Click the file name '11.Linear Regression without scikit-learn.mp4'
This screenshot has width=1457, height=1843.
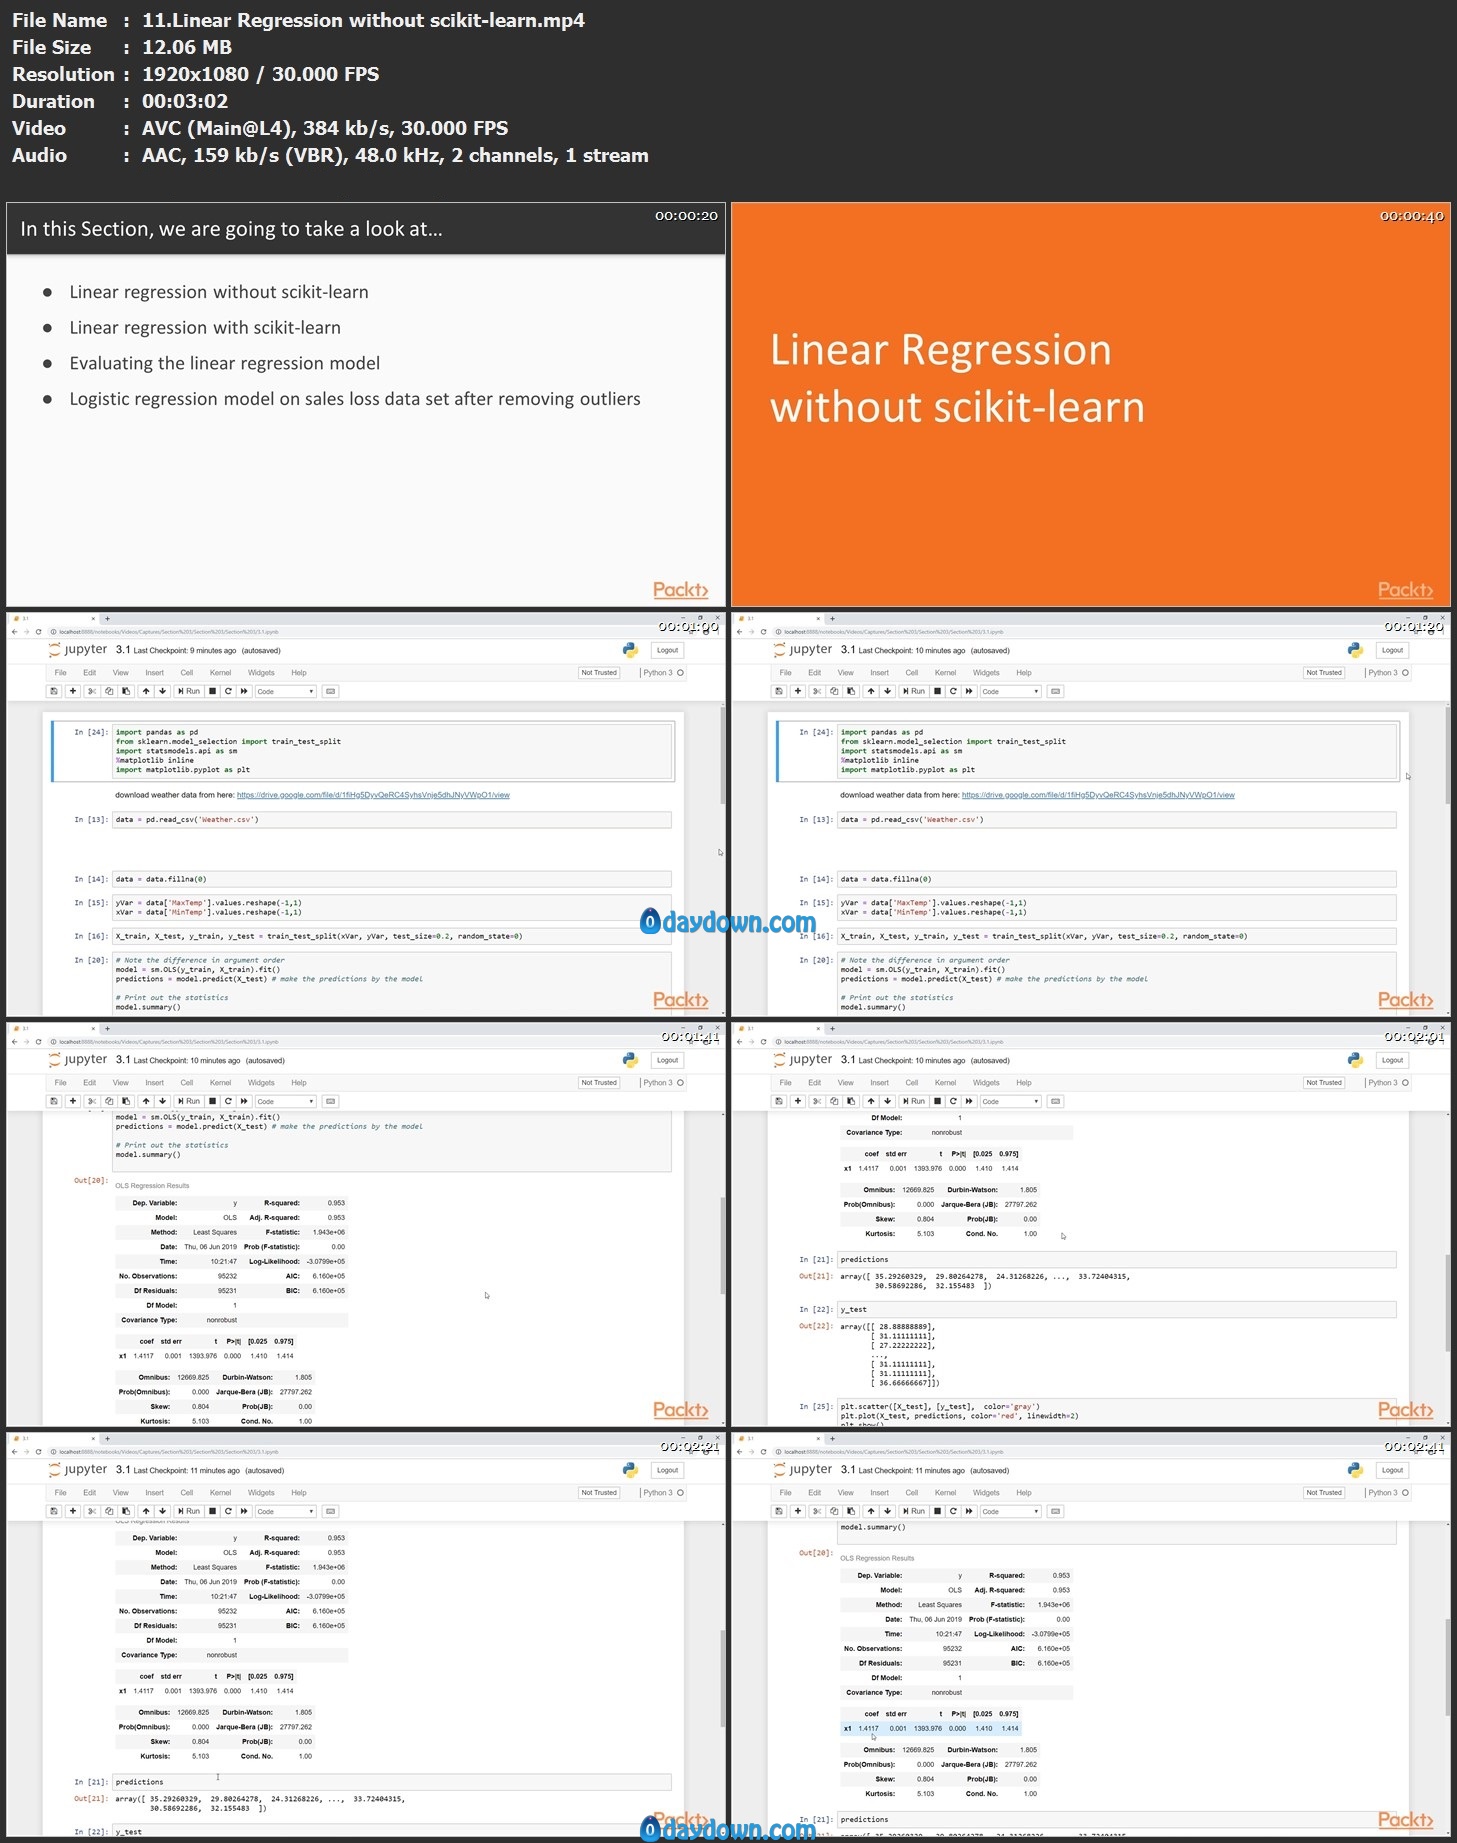(363, 20)
